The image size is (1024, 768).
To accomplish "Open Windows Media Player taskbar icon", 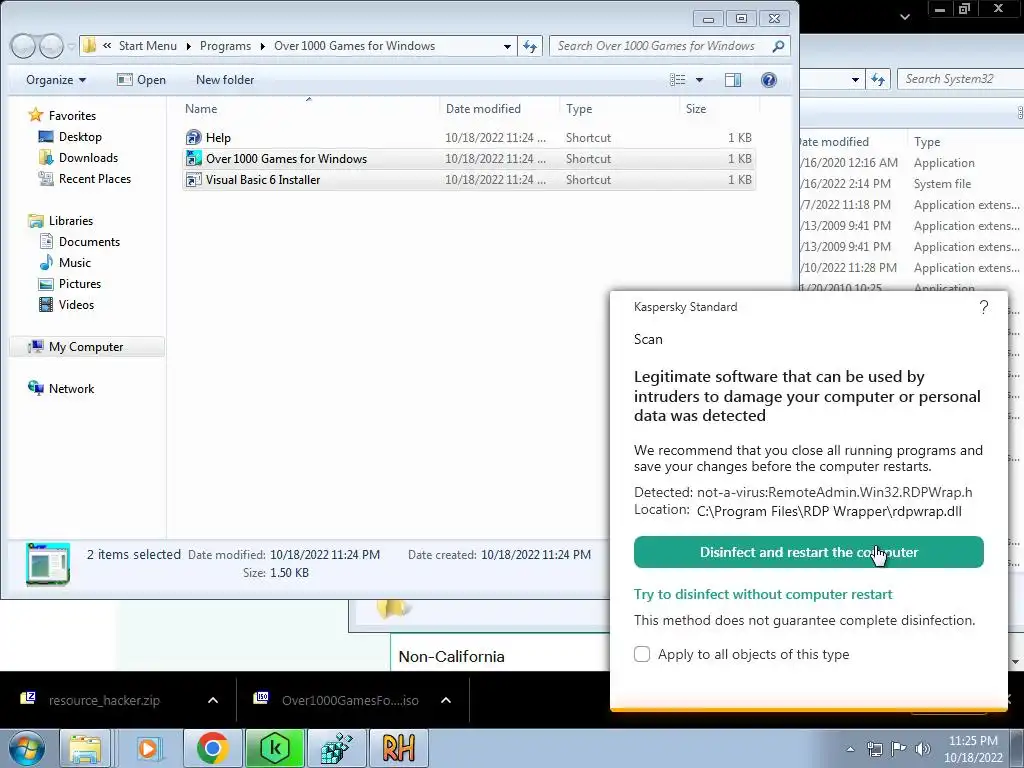I will click(148, 748).
